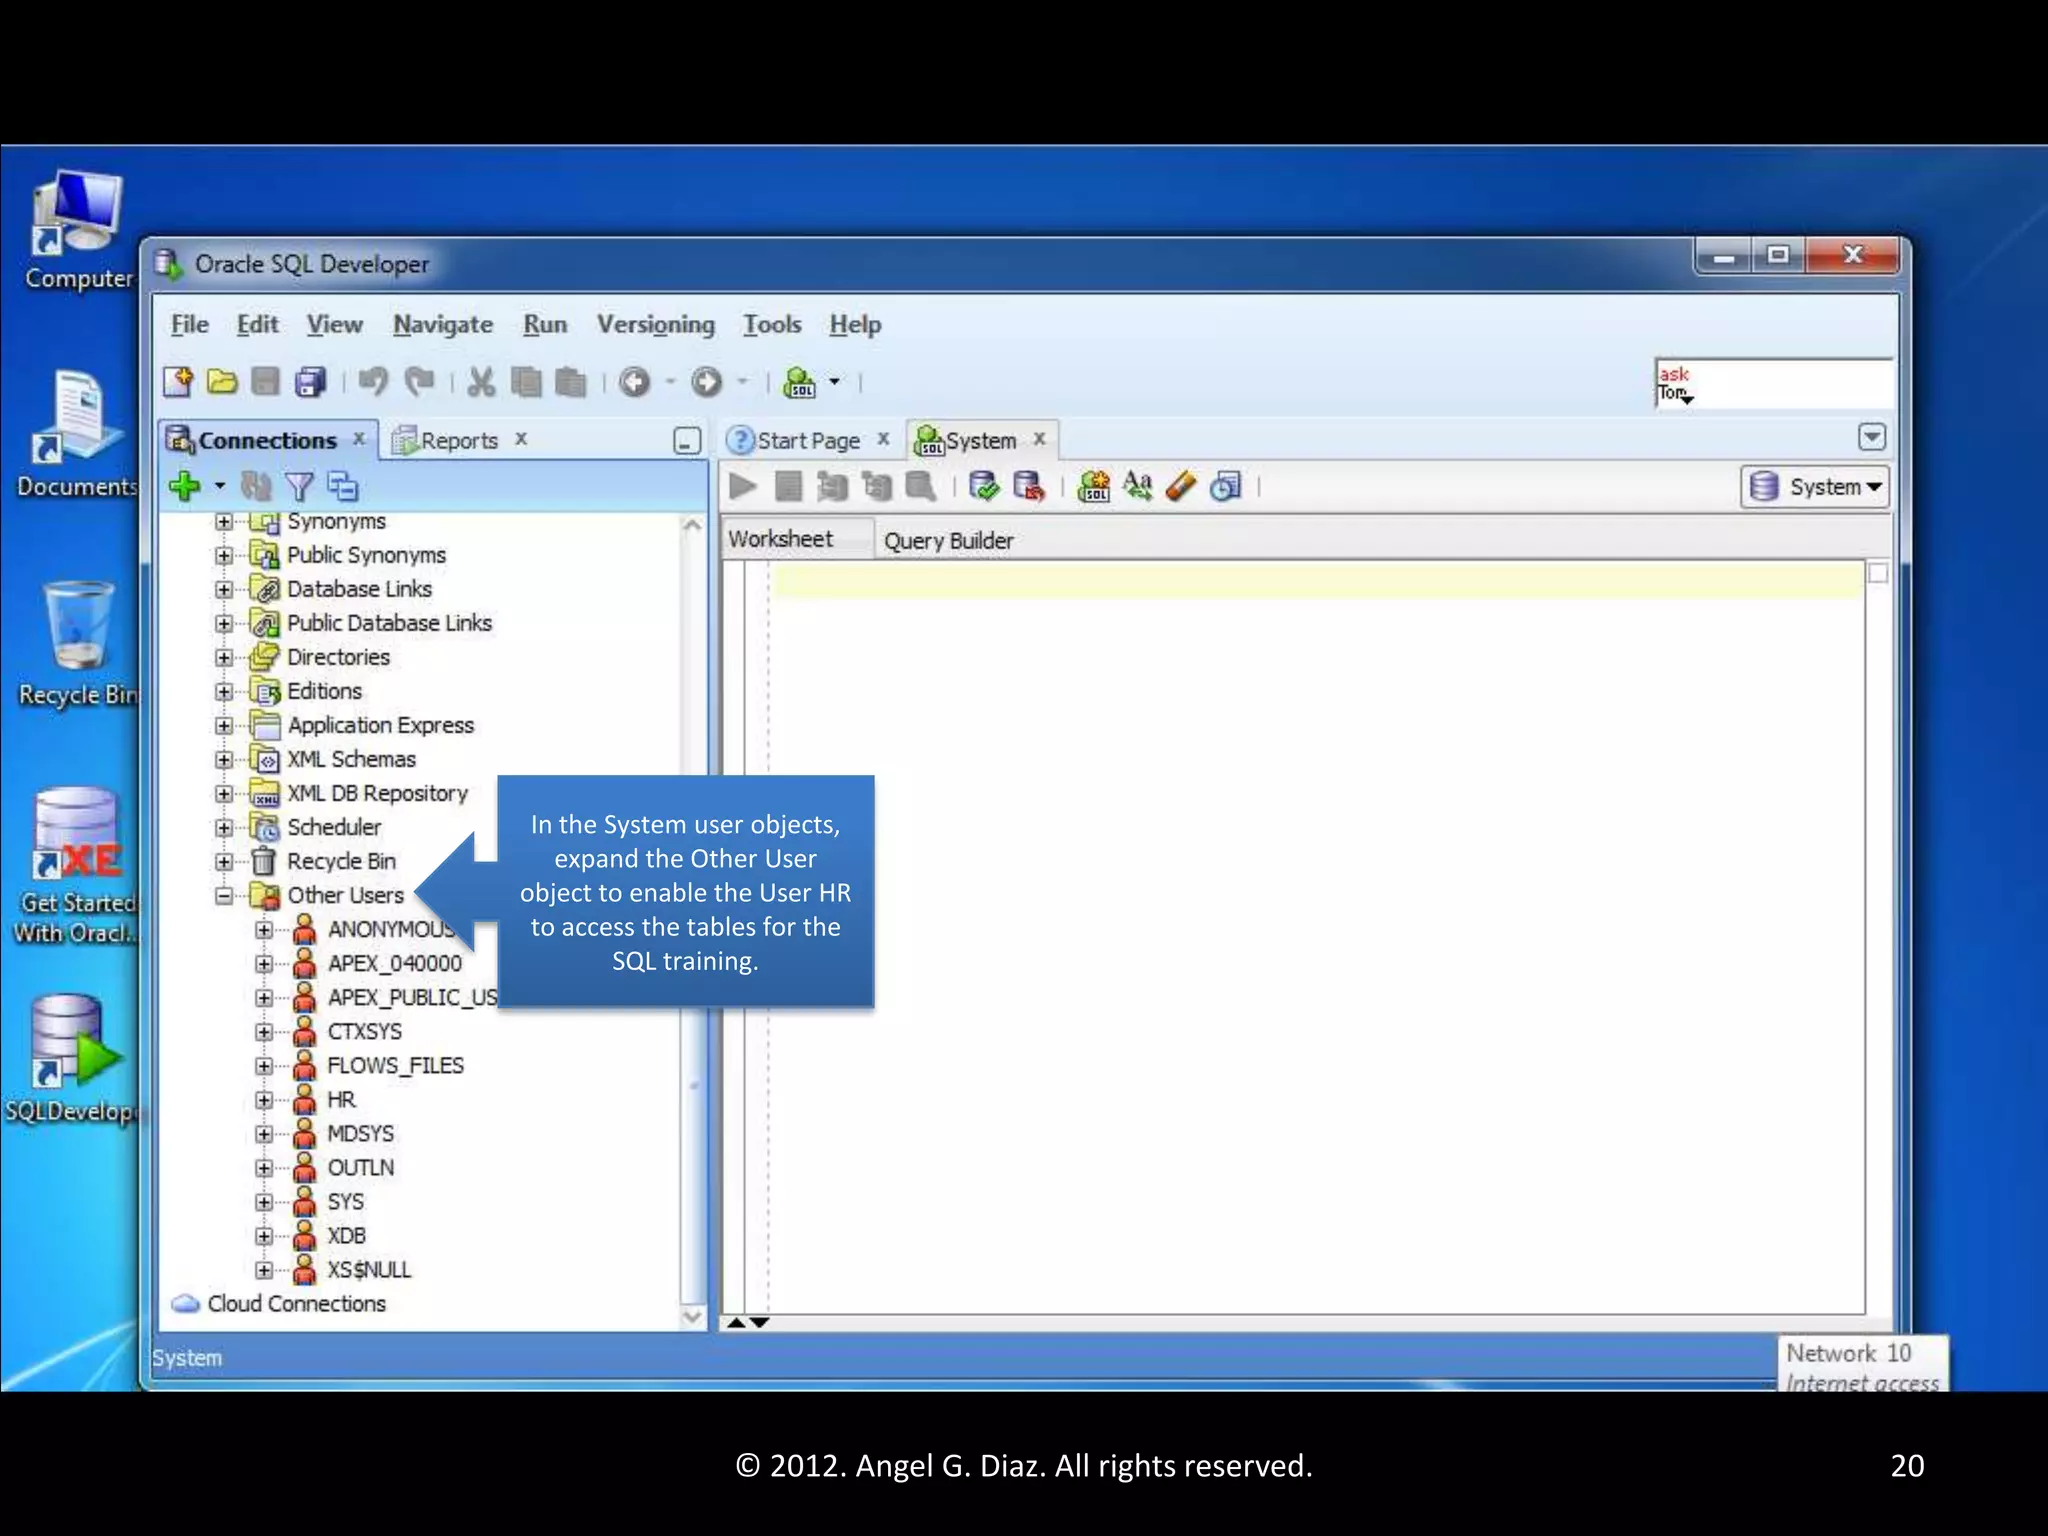Screen dimensions: 2048x1536
Task: Click the Save toolbar icon
Action: click(x=266, y=381)
